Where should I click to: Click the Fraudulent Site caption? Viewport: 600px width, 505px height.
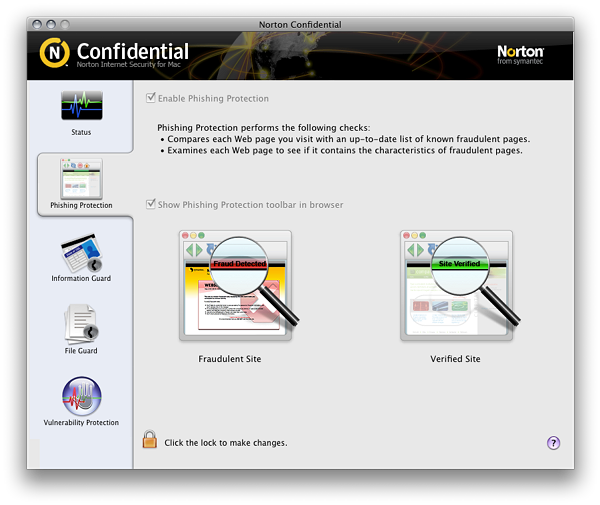(x=230, y=358)
